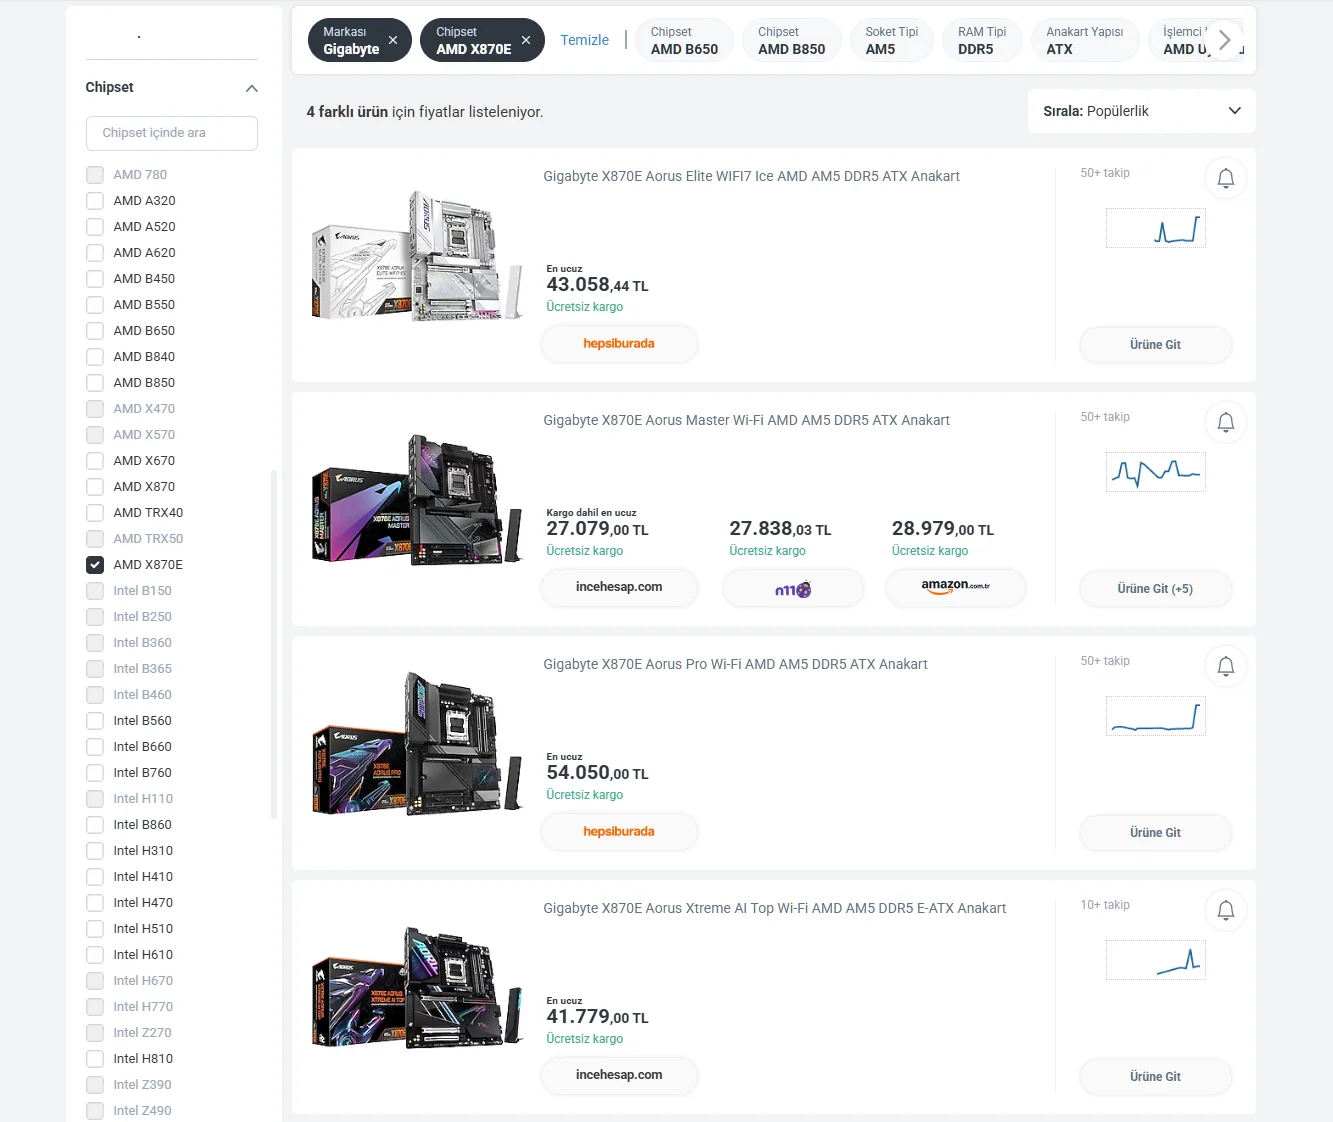Open Aorus Xtreme AI Top product image
The image size is (1333, 1122).
coord(417,988)
